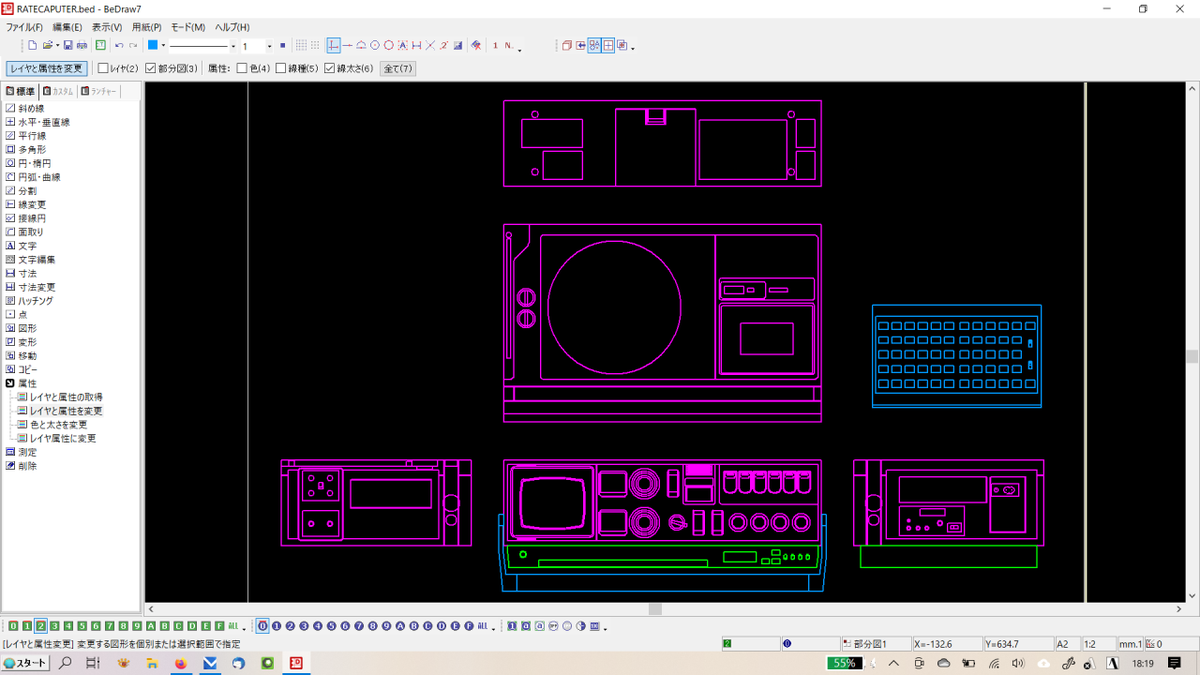Open dropdown arrow next to Open icon
Image resolution: width=1200 pixels, height=675 pixels.
tap(57, 46)
